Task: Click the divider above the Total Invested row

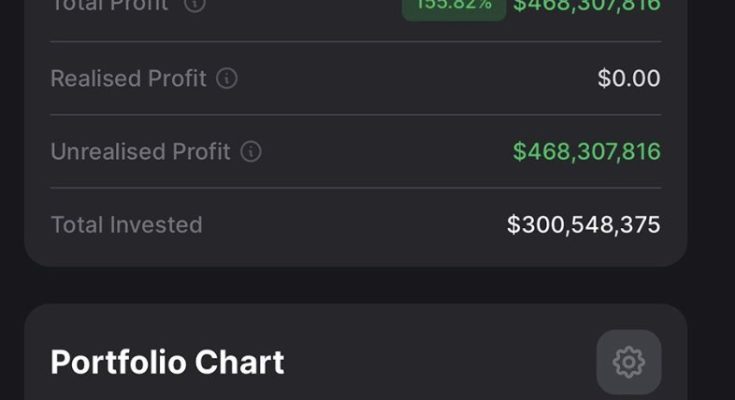Action: tap(355, 188)
